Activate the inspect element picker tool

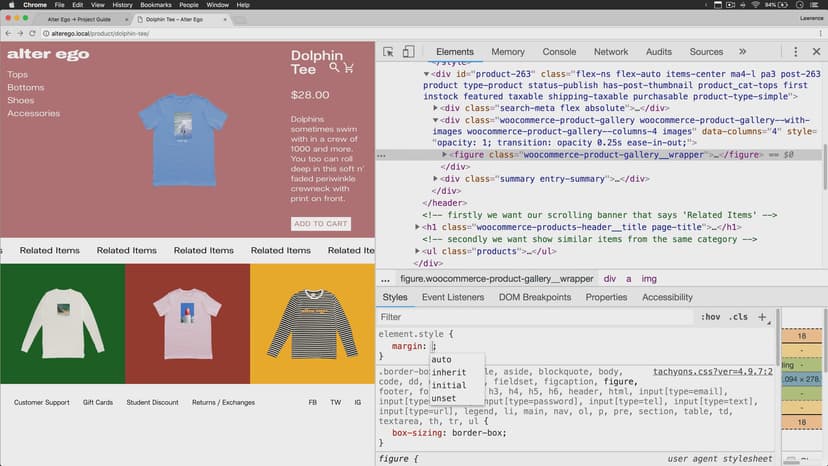(387, 52)
